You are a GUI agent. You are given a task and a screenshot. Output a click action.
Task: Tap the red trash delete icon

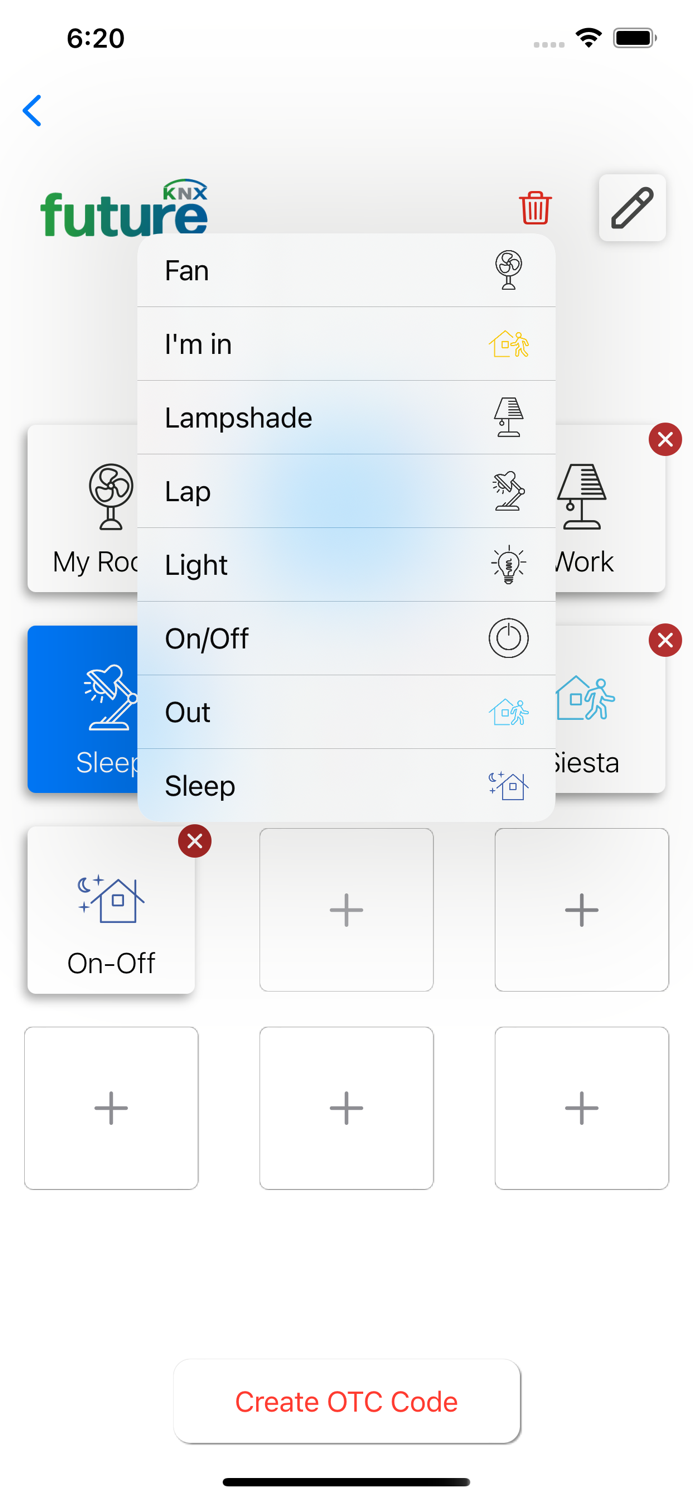pos(535,209)
